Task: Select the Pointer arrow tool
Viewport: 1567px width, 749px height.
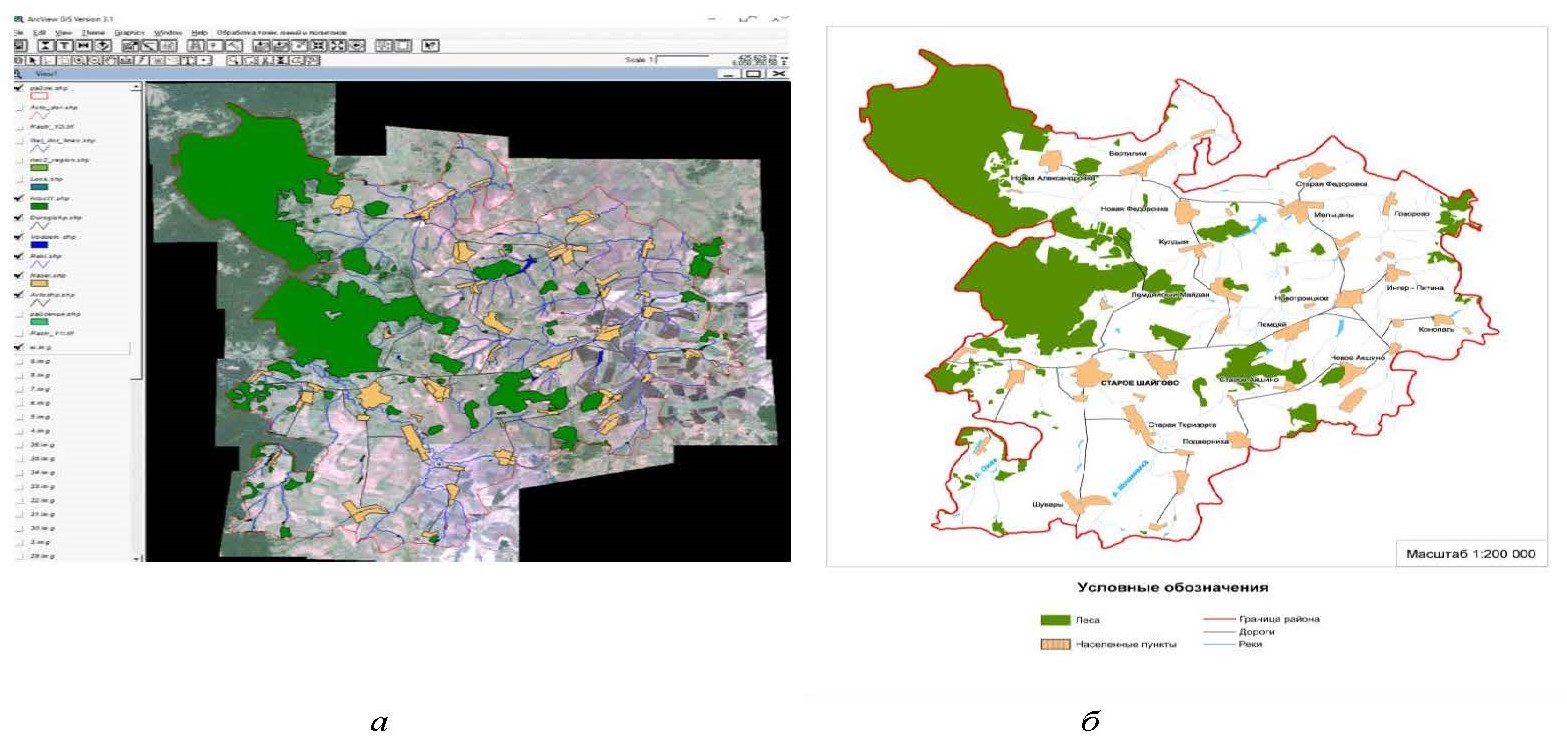Action: pos(33,61)
